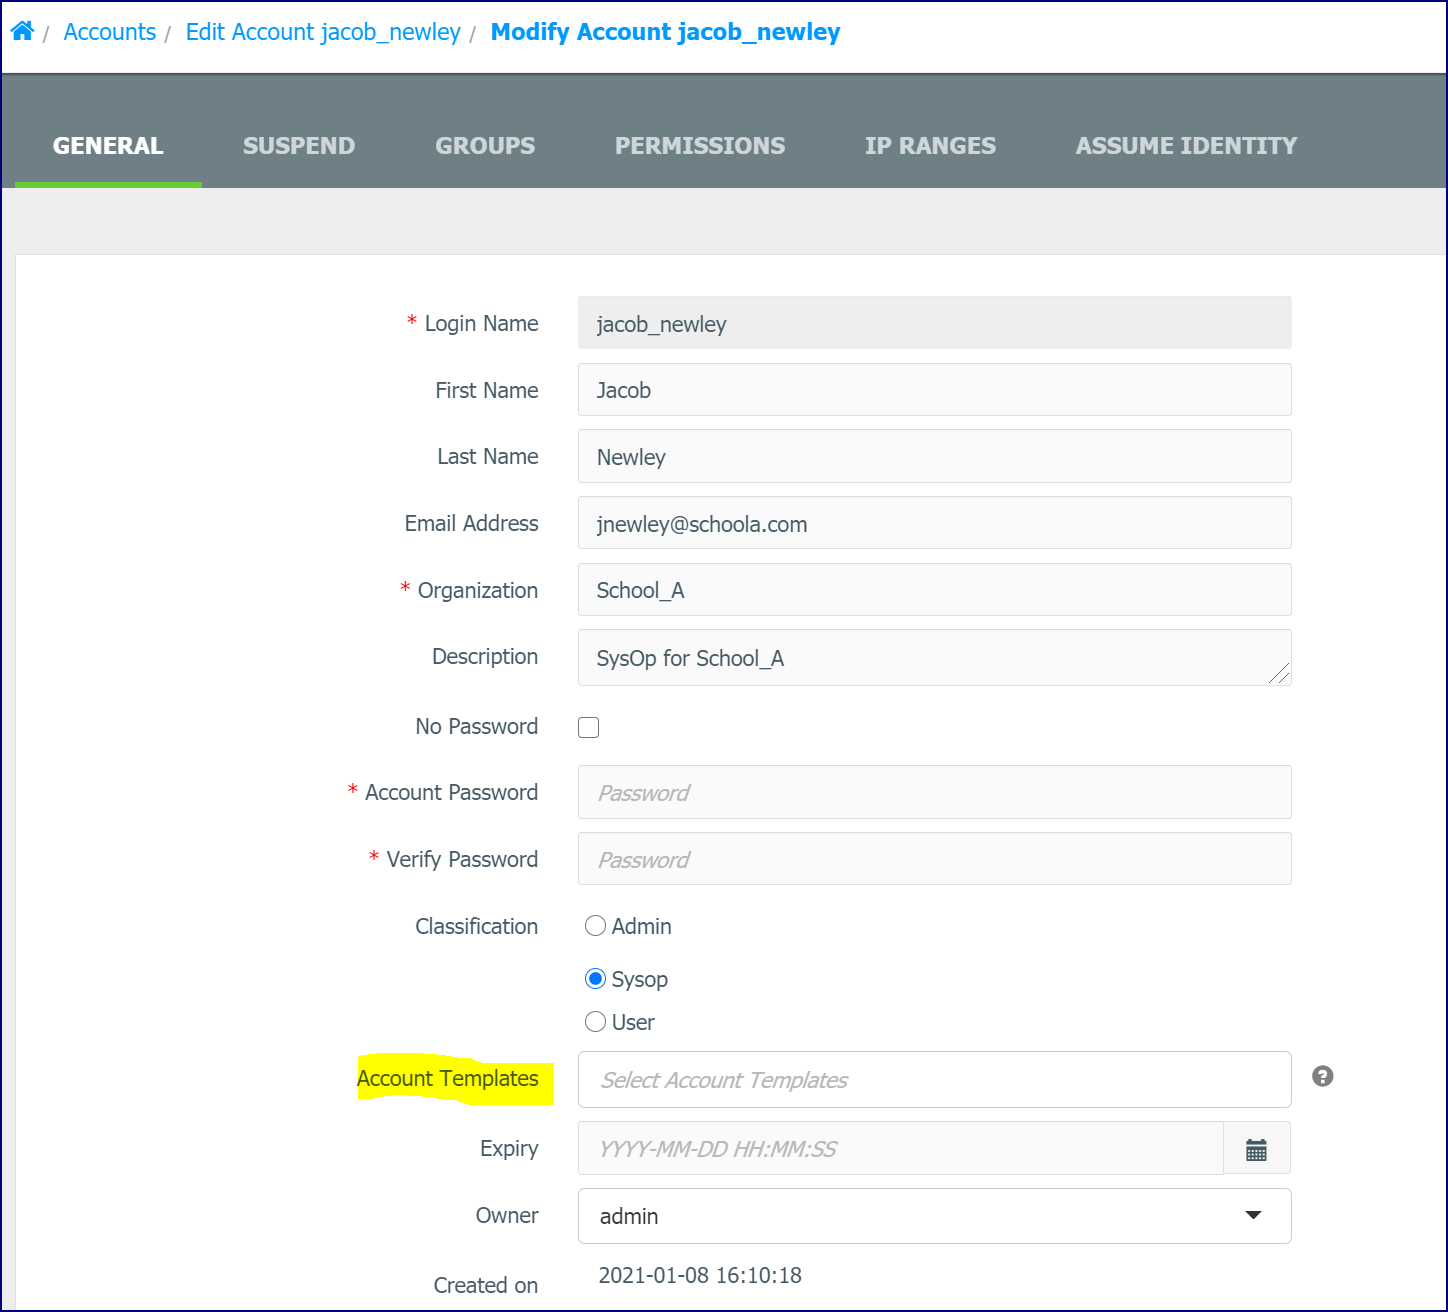Select Sysop classification
The width and height of the screenshot is (1448, 1312).
click(595, 979)
